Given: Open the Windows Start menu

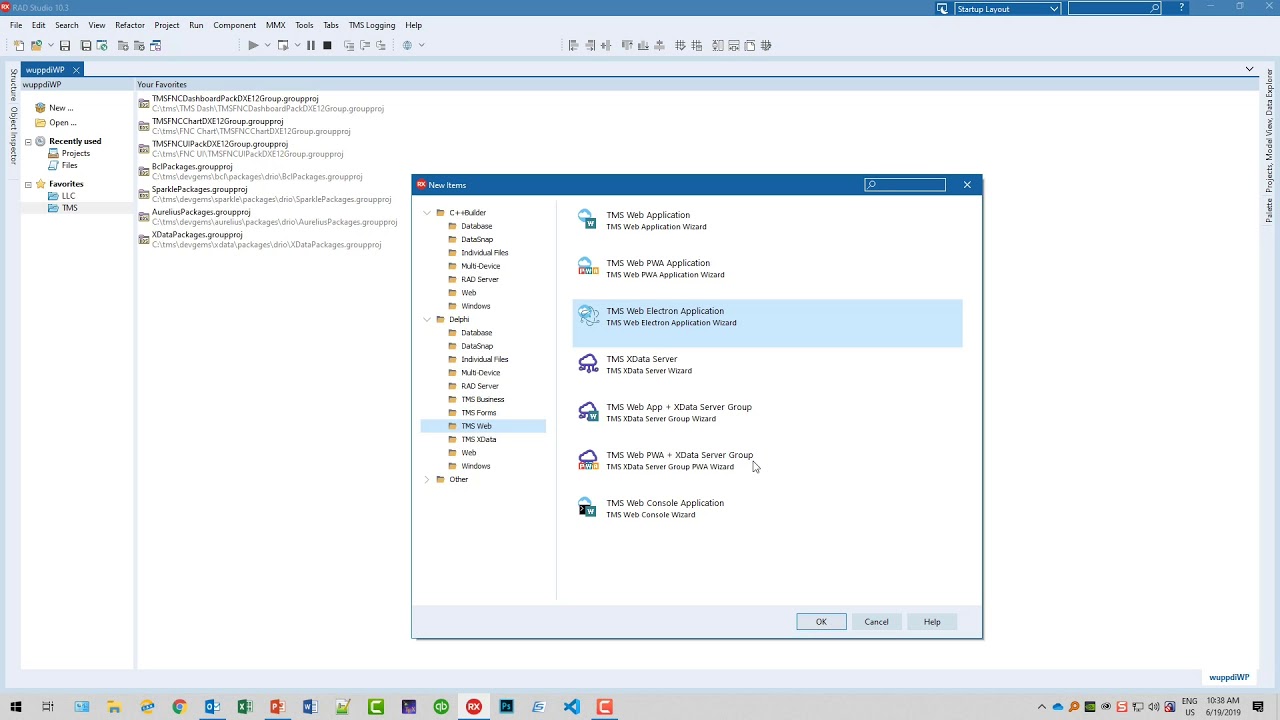Looking at the screenshot, I should point(16,707).
